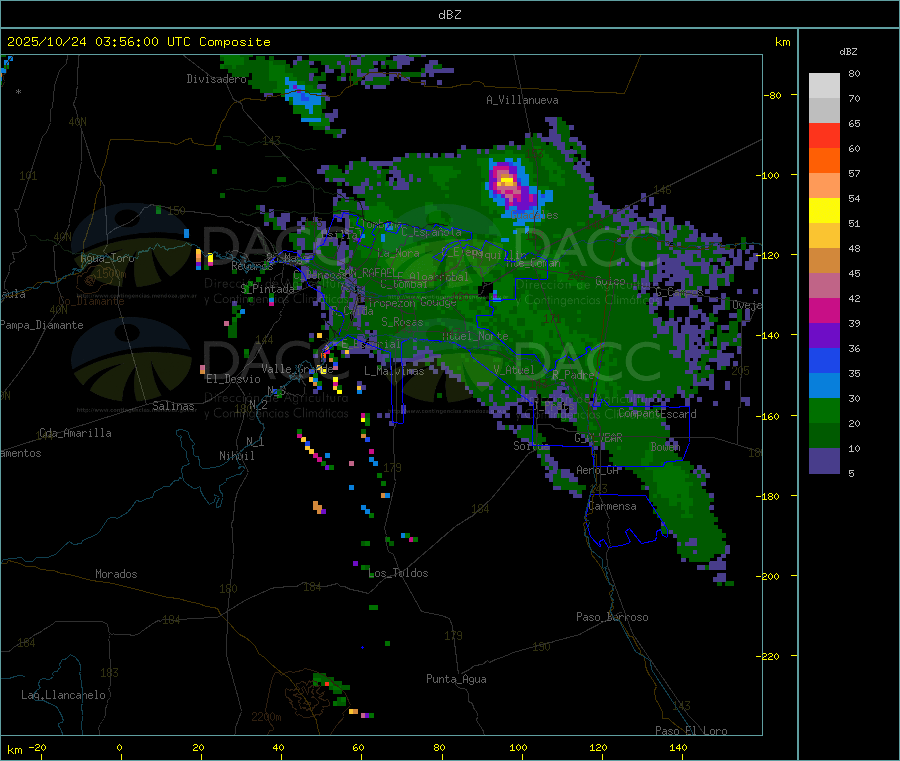Viewport: 900px width, 761px height.
Task: Pick the light orange 54-57 dBZ legend swatch
Action: [824, 185]
